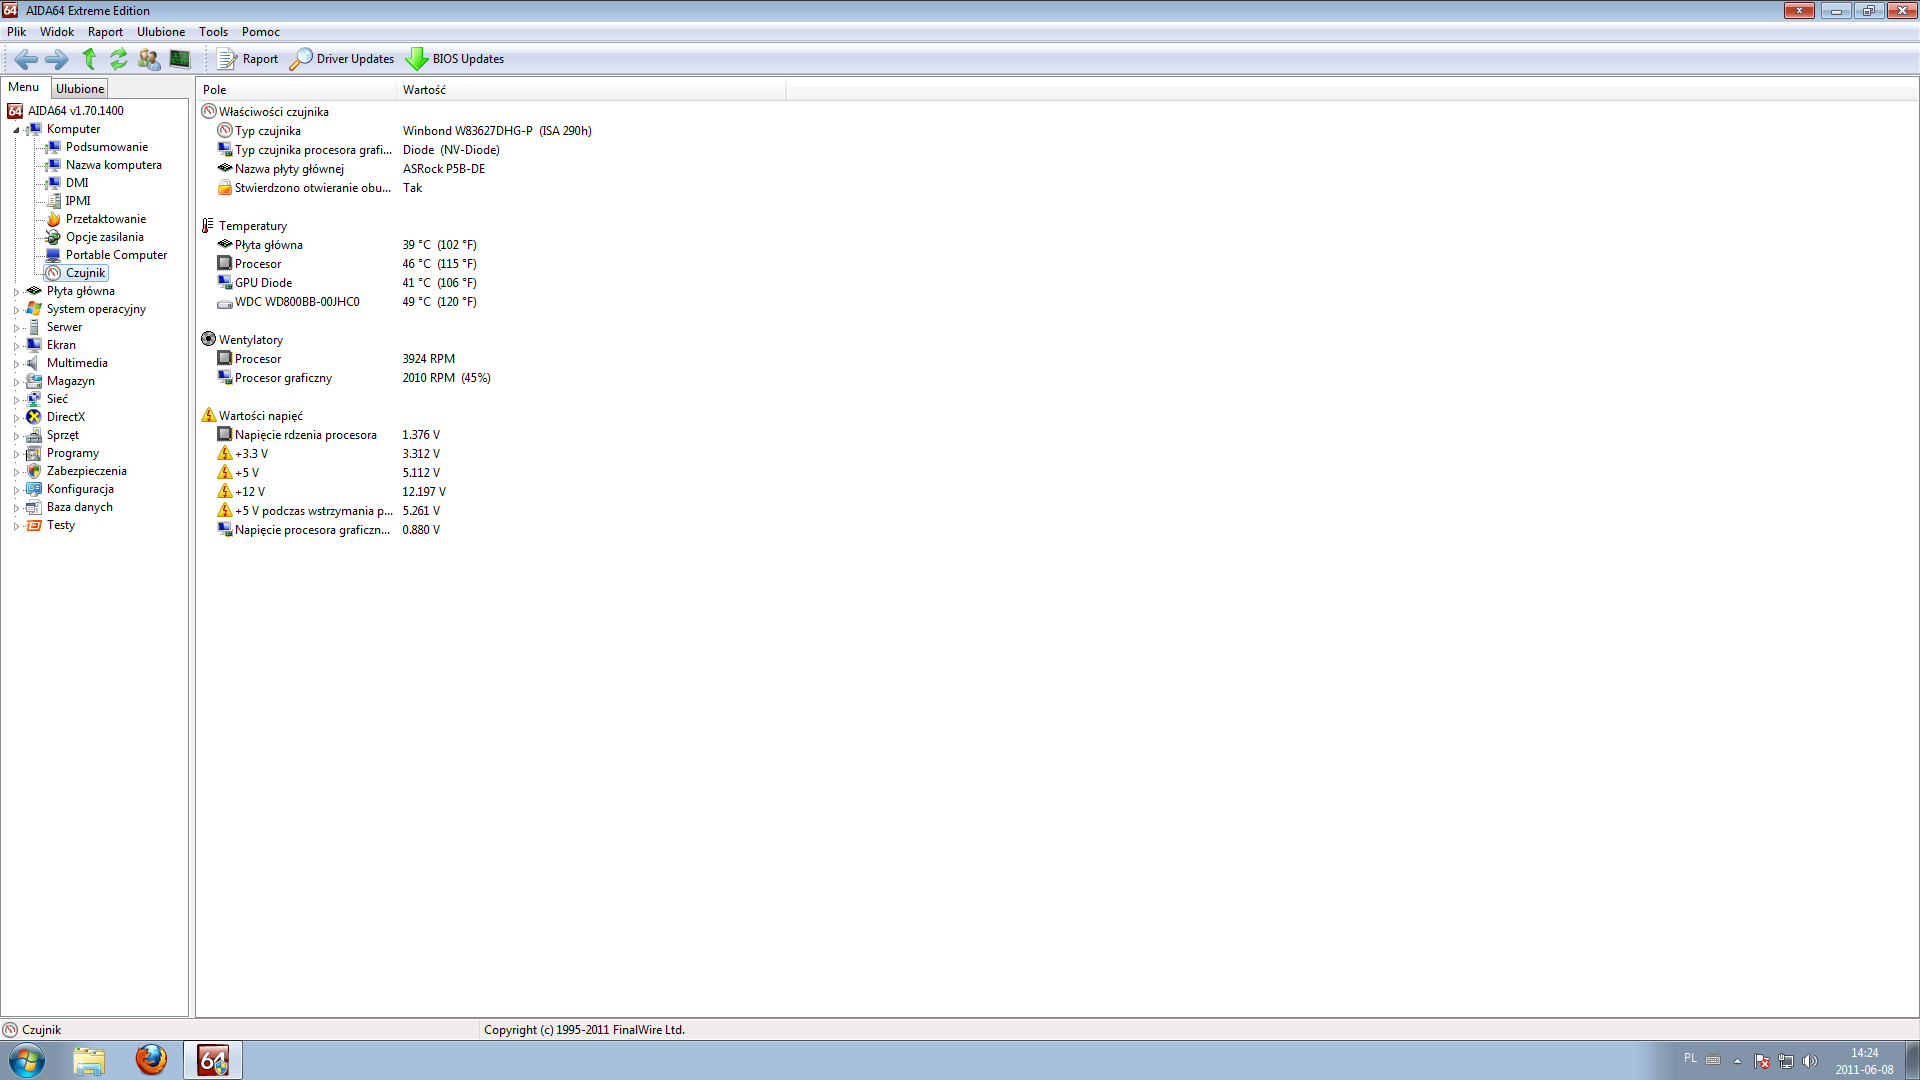Select DMI in the tree
This screenshot has width=1920, height=1080.
coord(77,183)
